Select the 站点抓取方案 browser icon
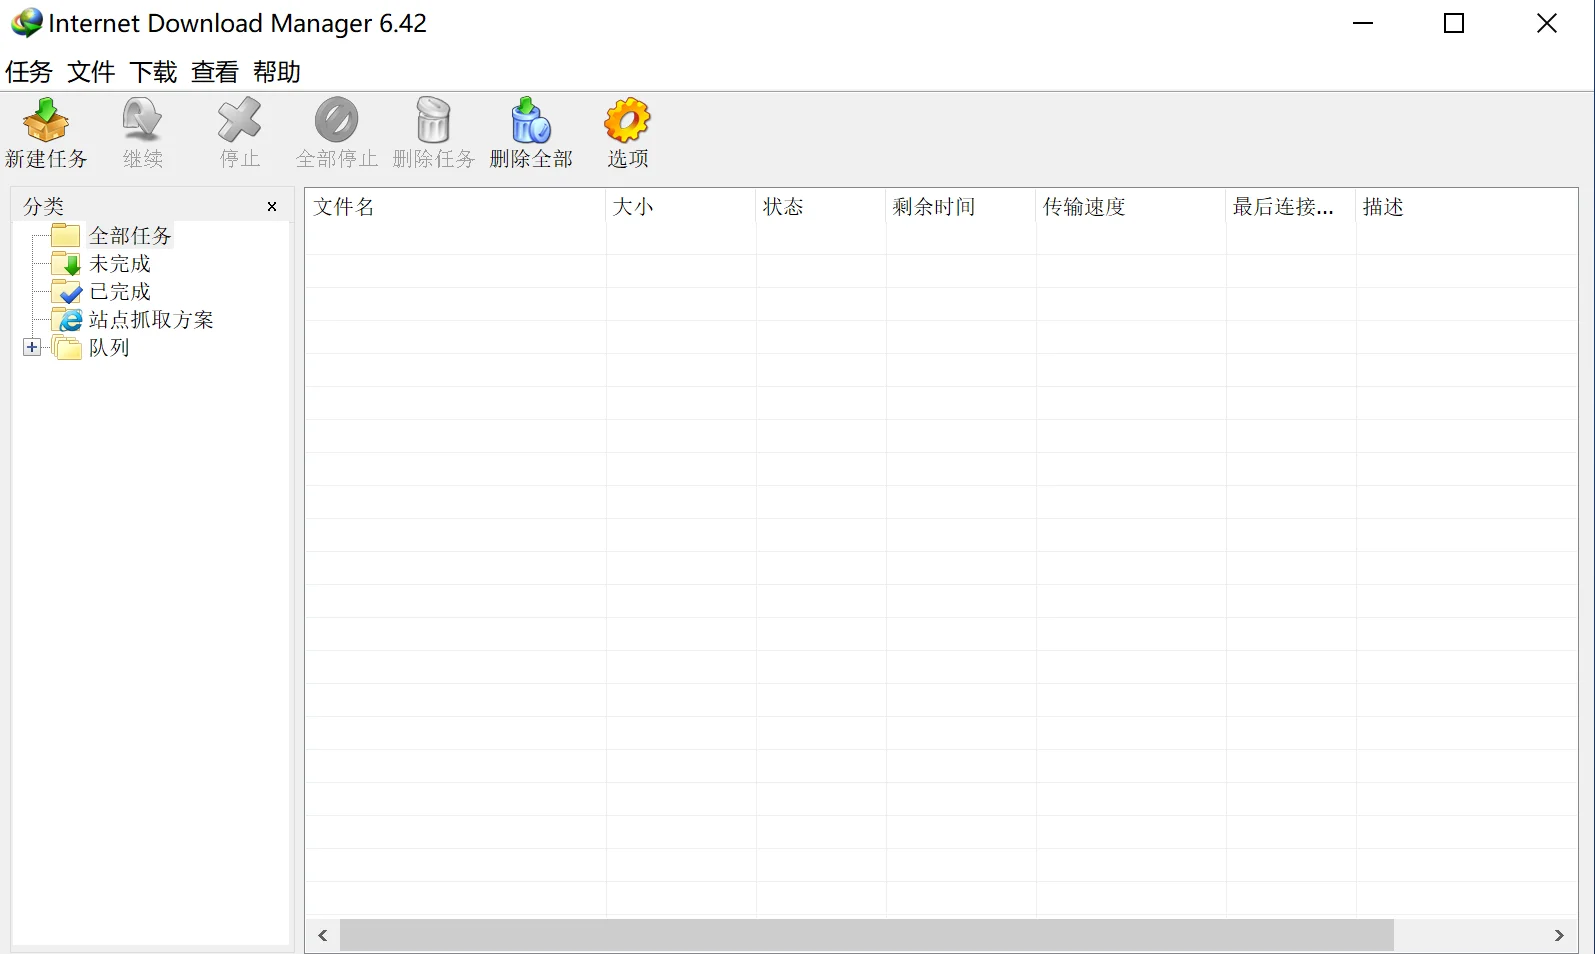 (67, 319)
